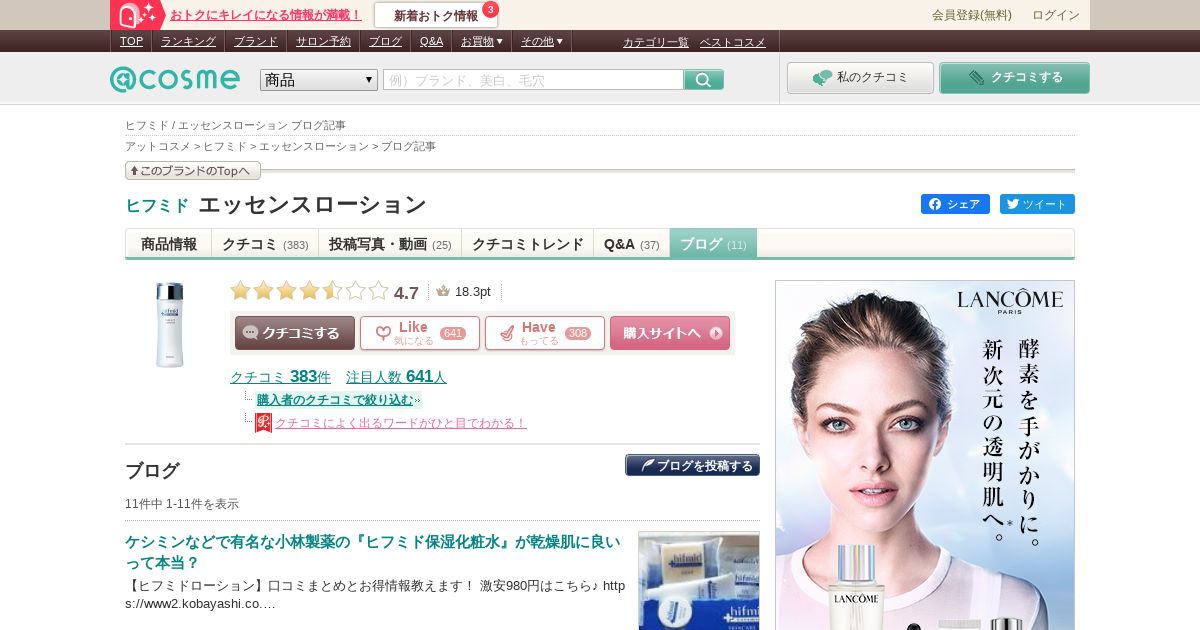Click the red keyword icon
The image size is (1200, 630).
click(263, 423)
